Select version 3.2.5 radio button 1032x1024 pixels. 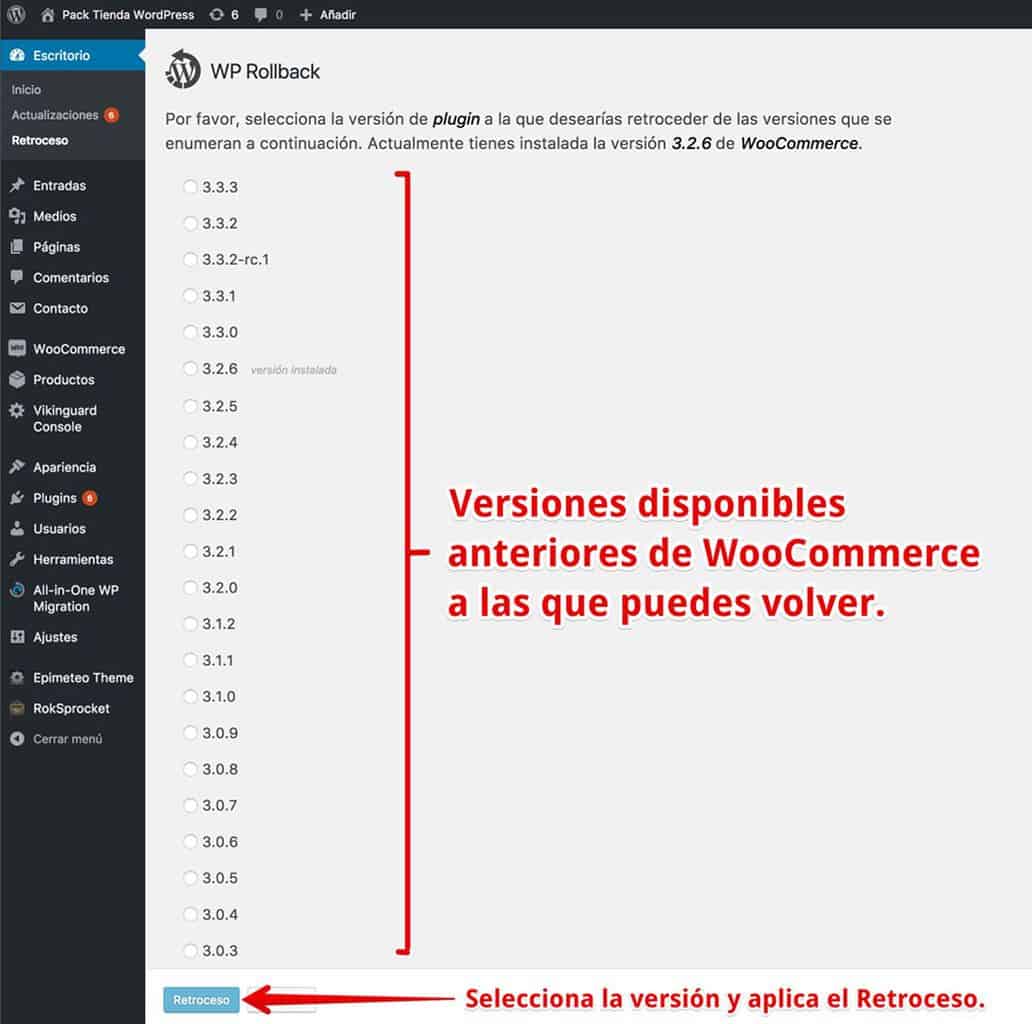click(x=190, y=406)
